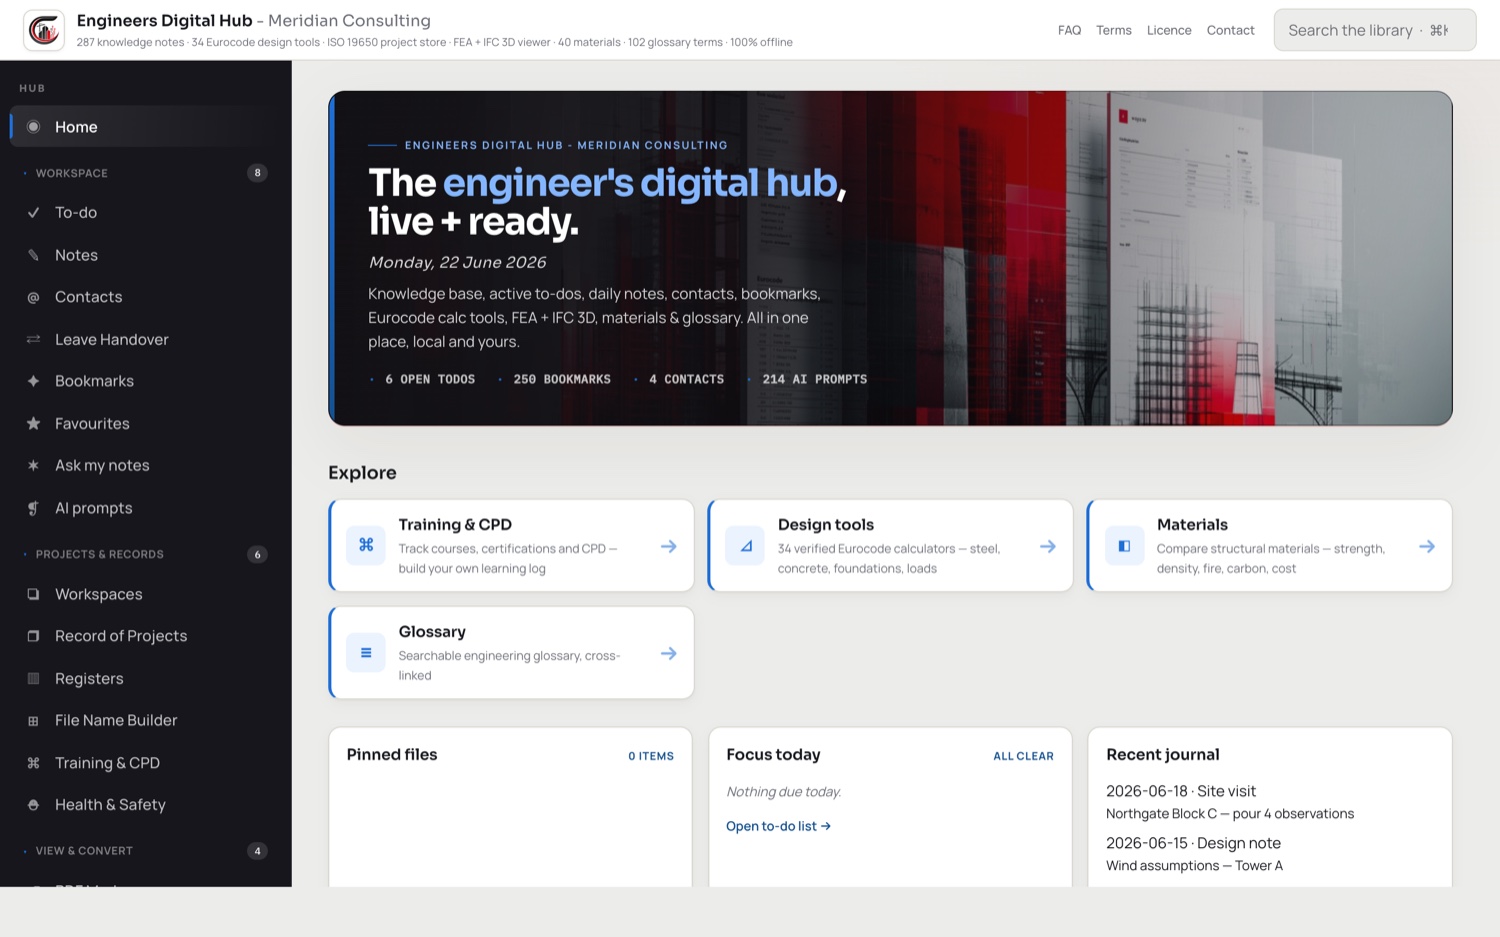Open the Training & CPD explore card
1500x937 pixels.
pyautogui.click(x=511, y=546)
